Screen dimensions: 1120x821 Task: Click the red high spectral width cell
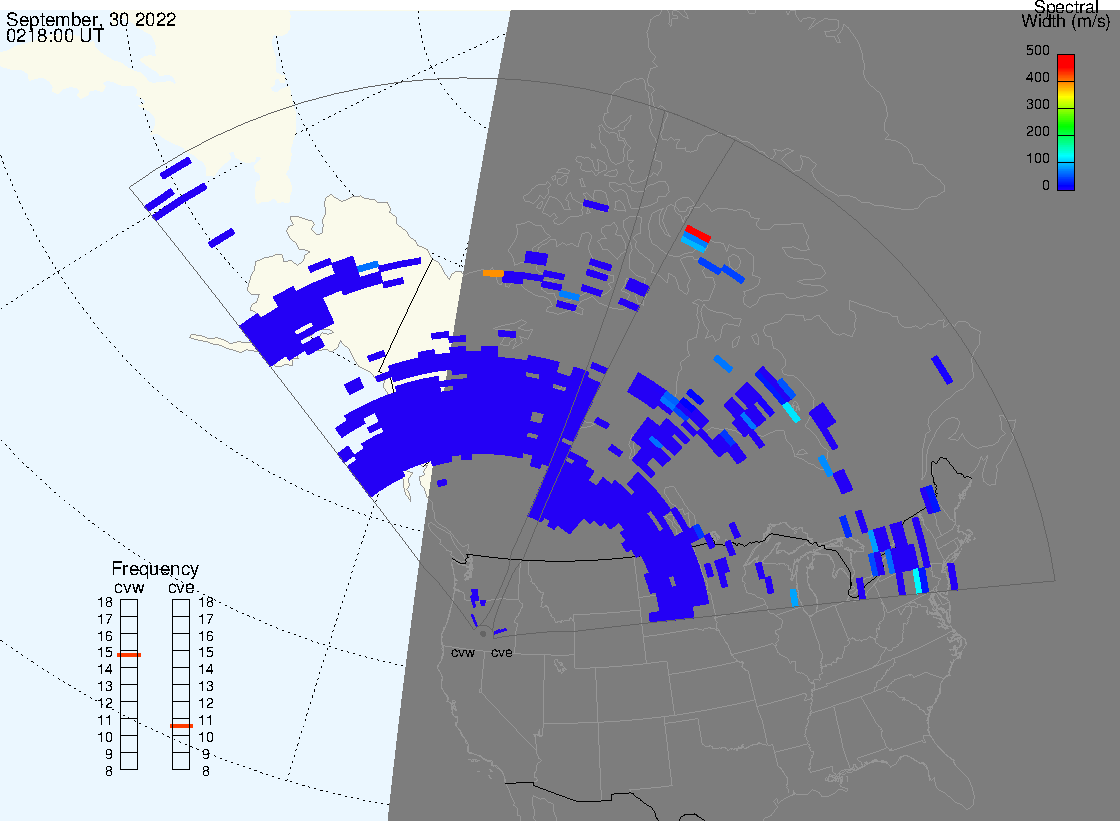tap(698, 234)
